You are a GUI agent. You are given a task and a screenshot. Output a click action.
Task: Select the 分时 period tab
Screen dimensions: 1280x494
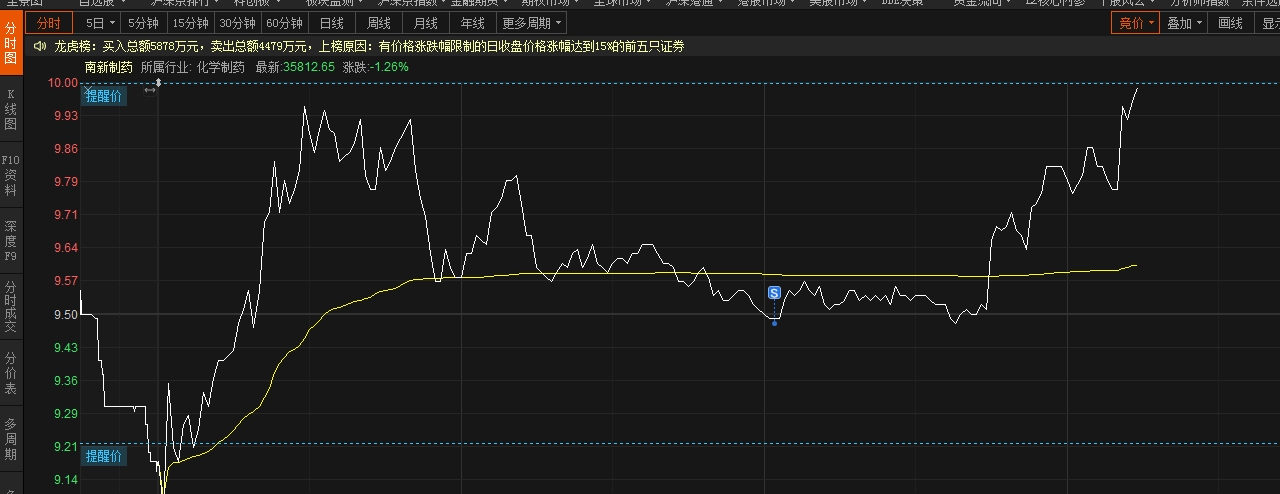click(49, 22)
